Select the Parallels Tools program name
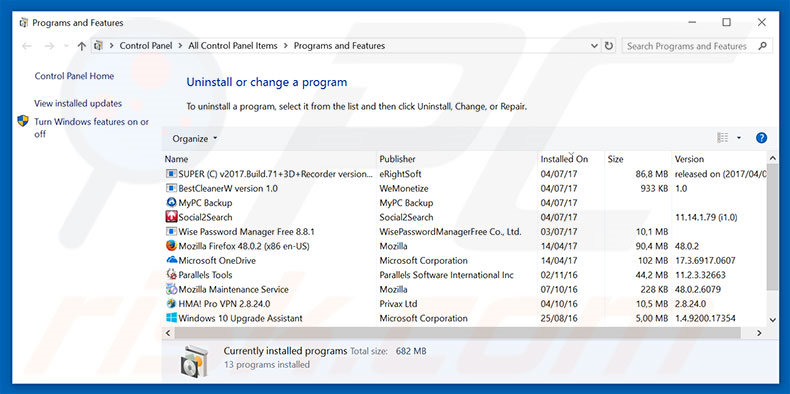Viewport: 790px width, 394px height. point(205,275)
